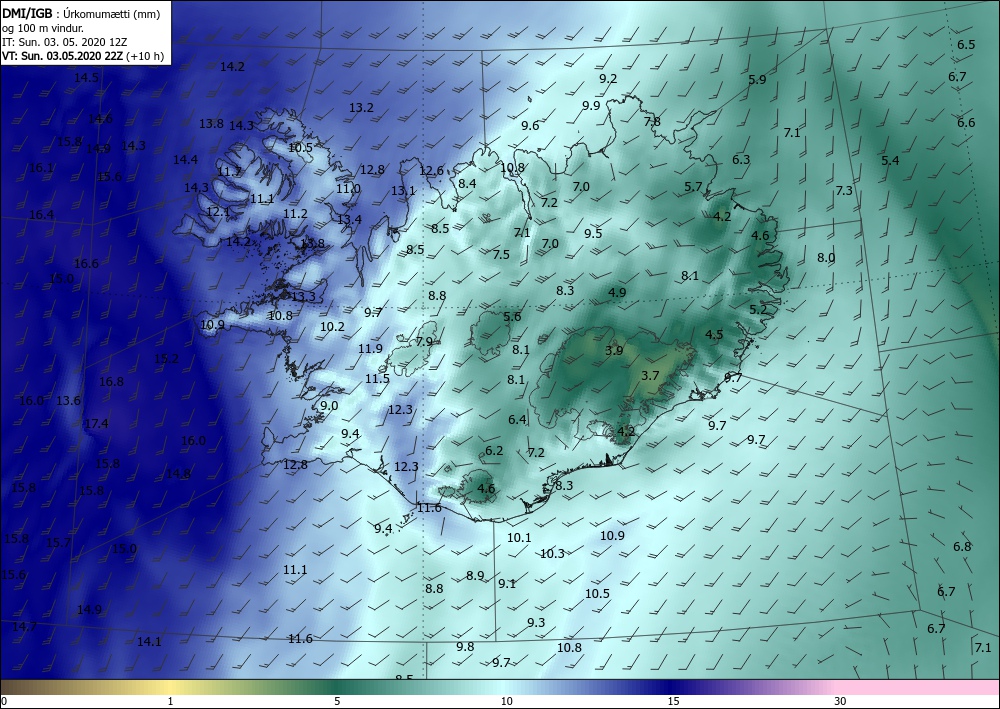
Task: Click the 3.9 value on Vatnajökull glacier
Action: tap(614, 351)
